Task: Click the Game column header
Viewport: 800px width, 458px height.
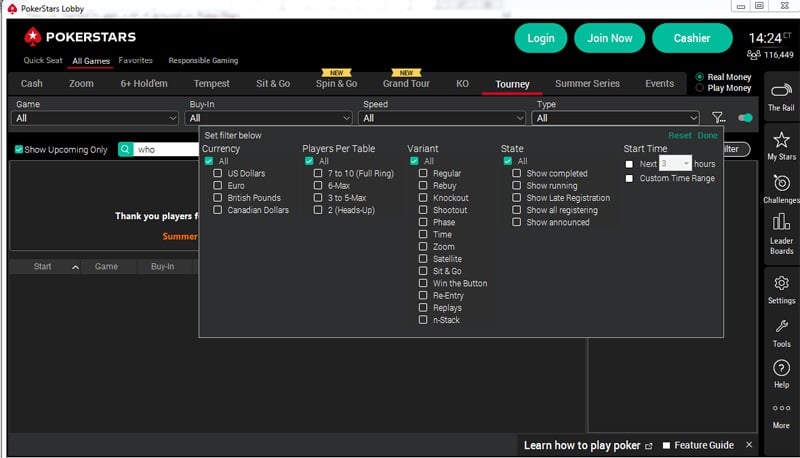Action: [106, 267]
